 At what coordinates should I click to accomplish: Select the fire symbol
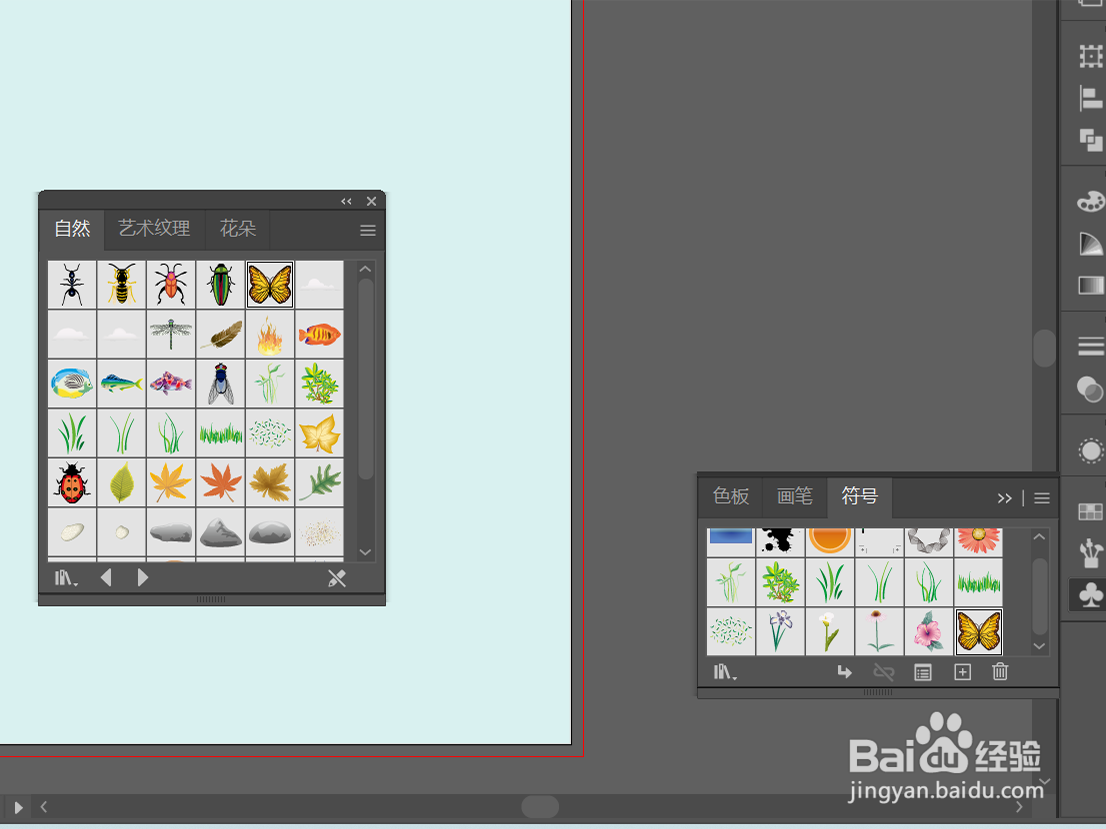tap(270, 334)
